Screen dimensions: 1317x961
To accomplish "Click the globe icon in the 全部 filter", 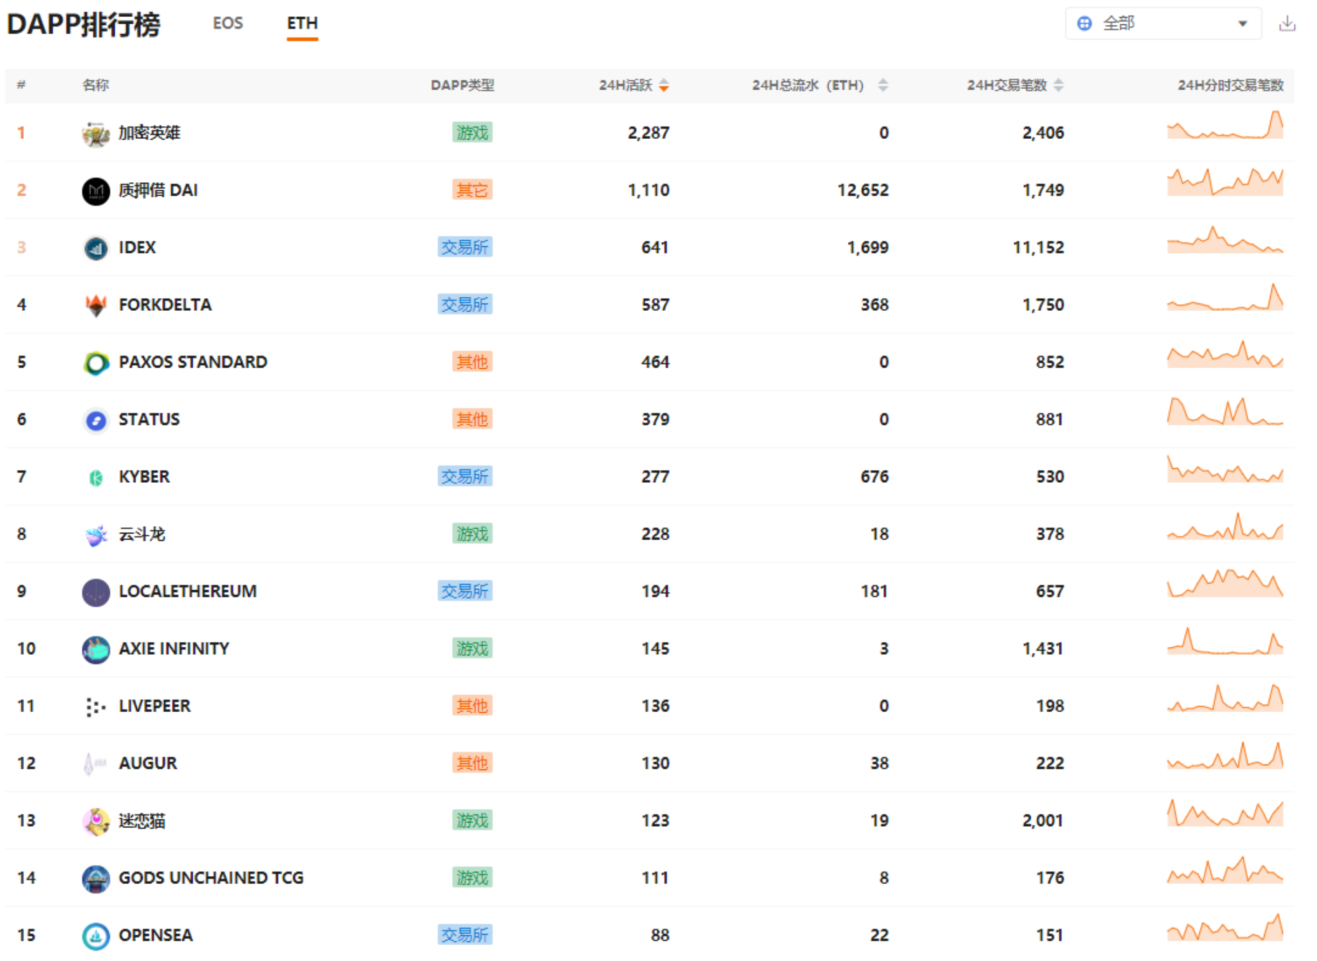I will click(x=1084, y=23).
